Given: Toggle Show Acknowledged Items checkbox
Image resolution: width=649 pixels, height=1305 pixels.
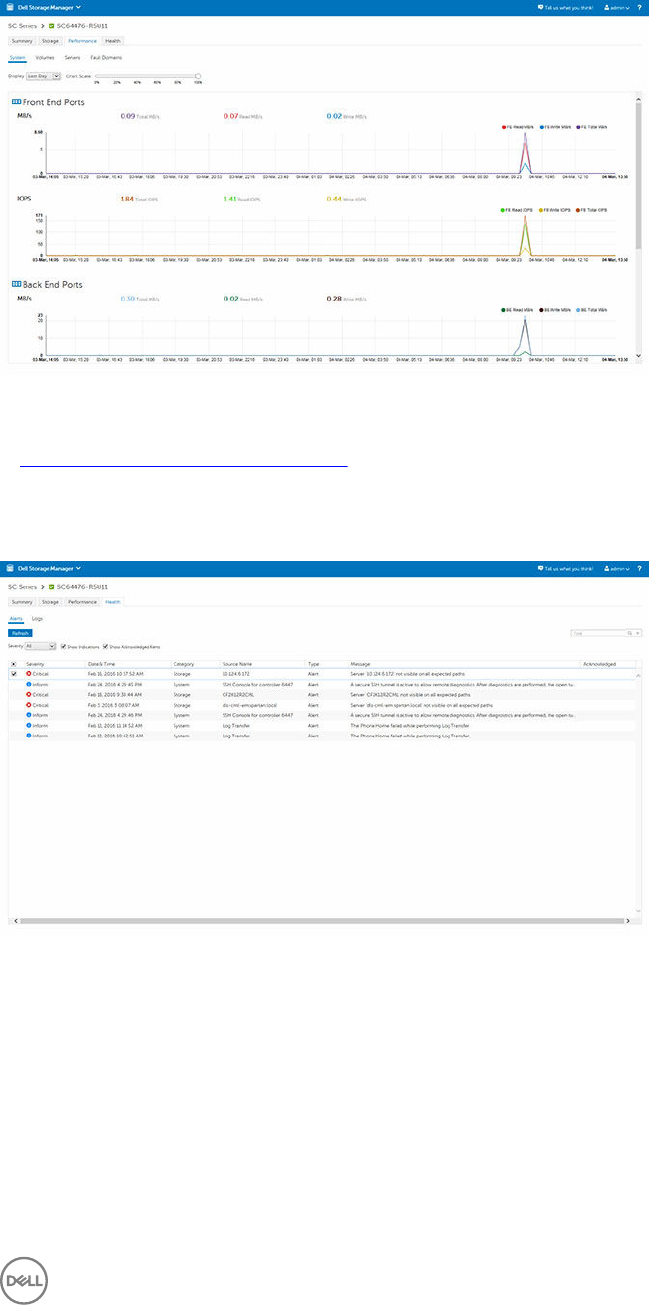Looking at the screenshot, I should click(105, 646).
